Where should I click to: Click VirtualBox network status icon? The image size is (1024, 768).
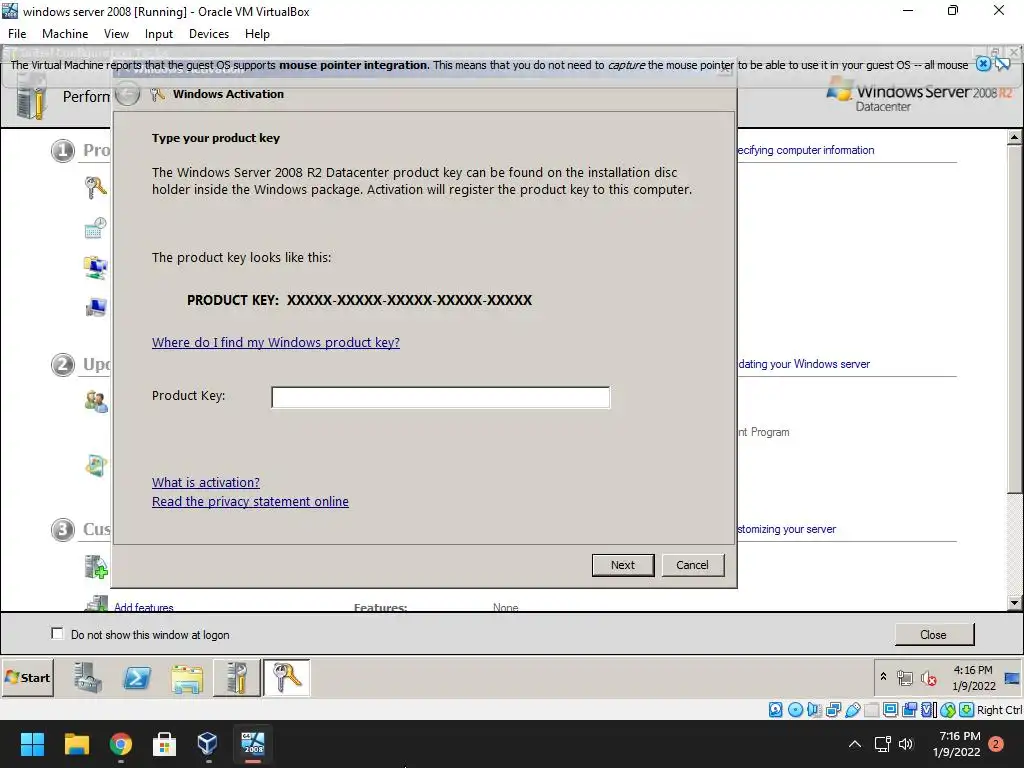click(833, 710)
